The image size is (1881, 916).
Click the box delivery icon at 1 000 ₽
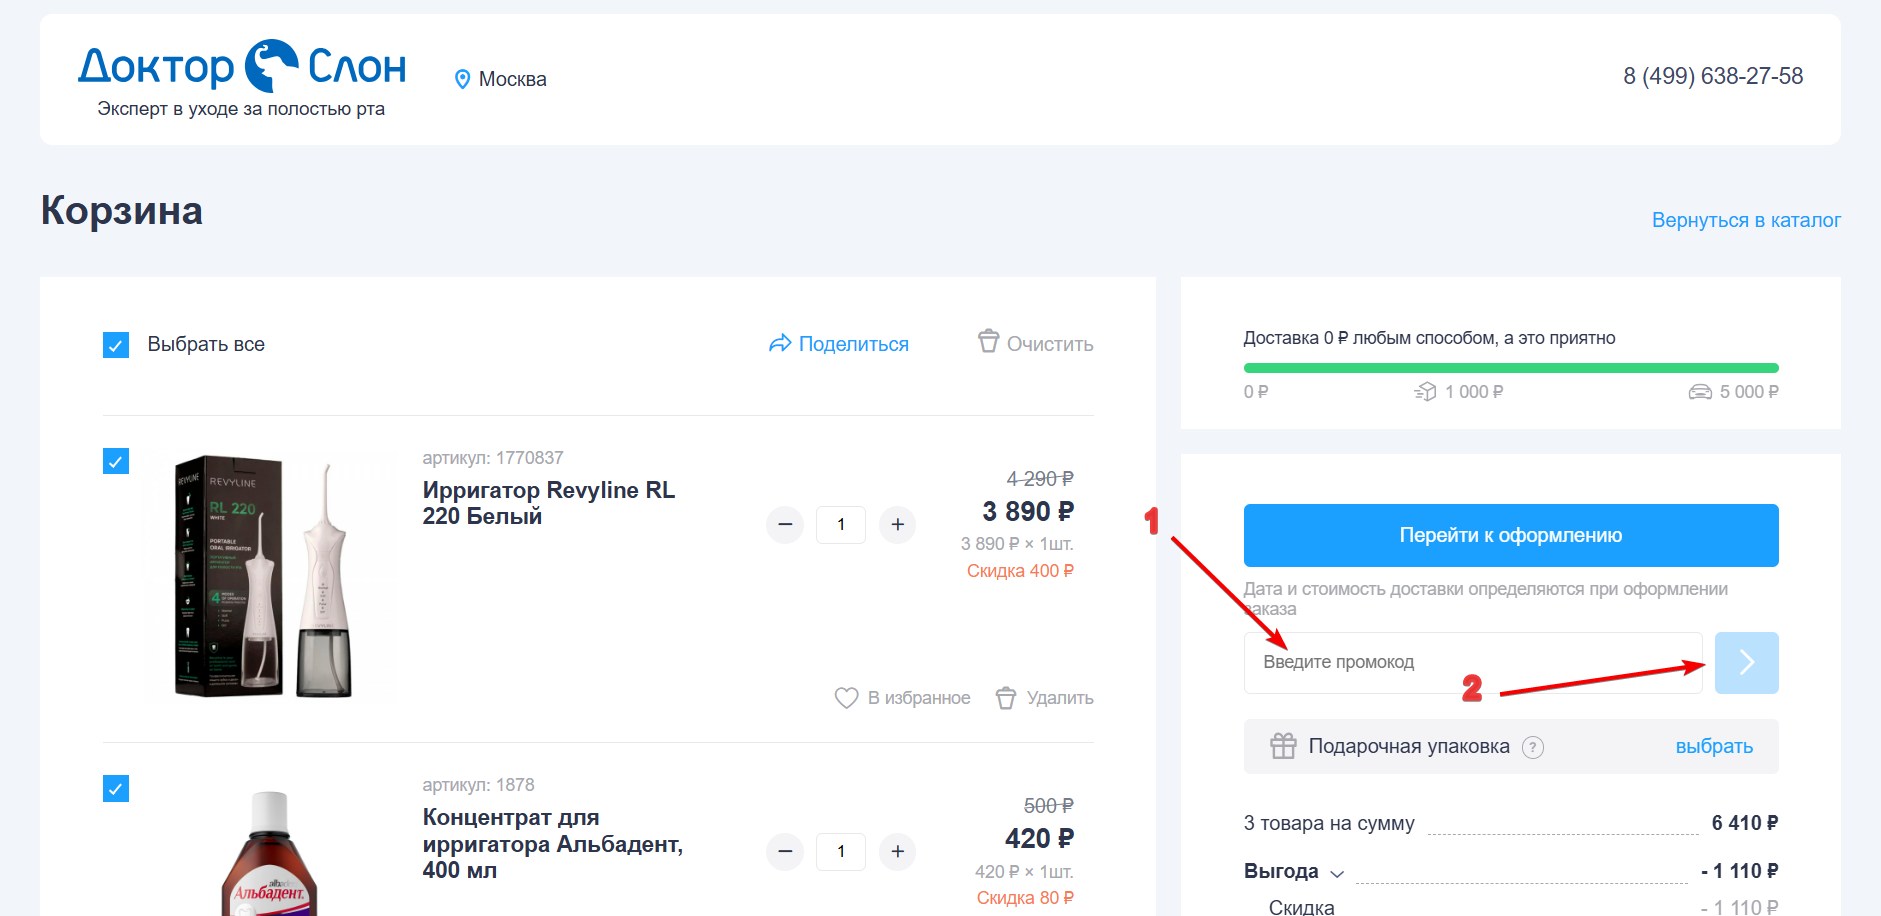pyautogui.click(x=1425, y=392)
